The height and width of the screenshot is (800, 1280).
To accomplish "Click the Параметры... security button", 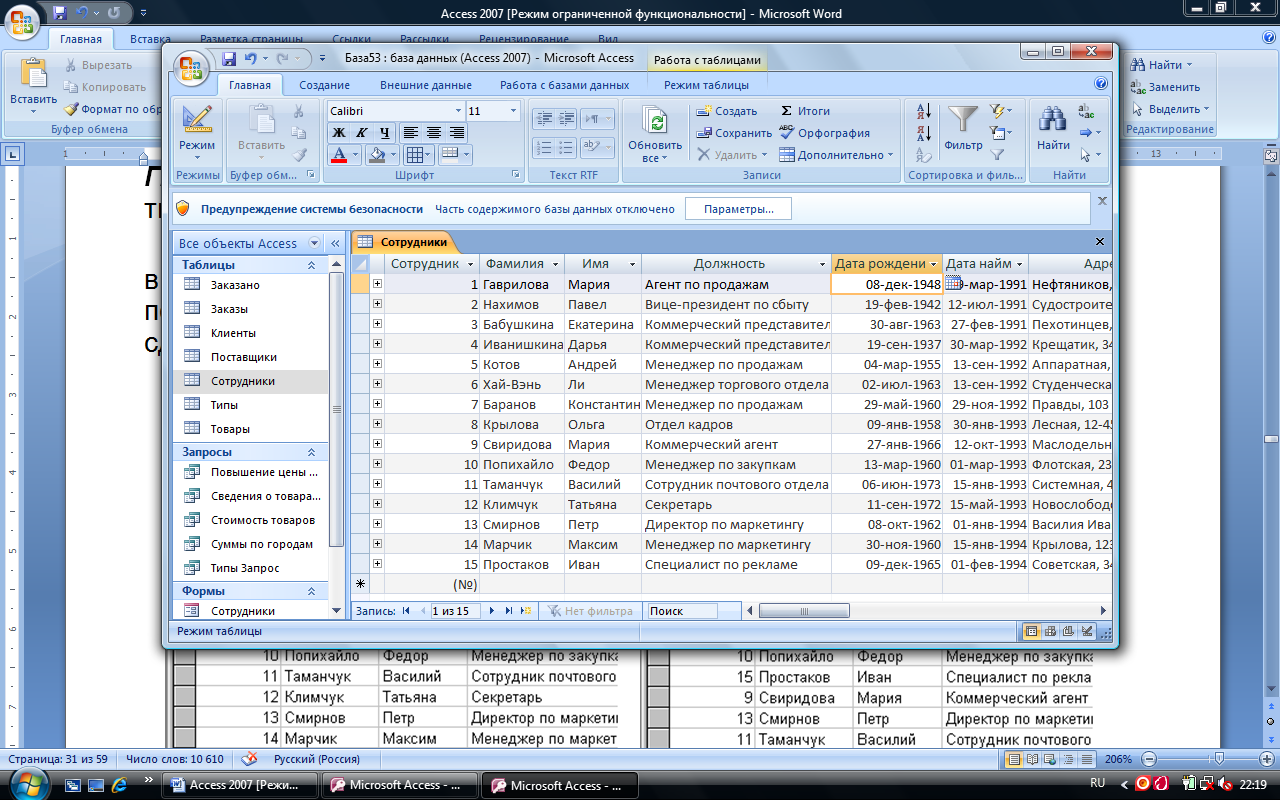I will (738, 209).
